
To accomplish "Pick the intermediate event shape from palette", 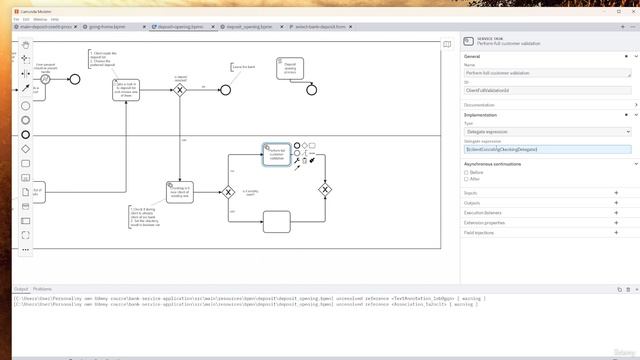I will coord(25,120).
